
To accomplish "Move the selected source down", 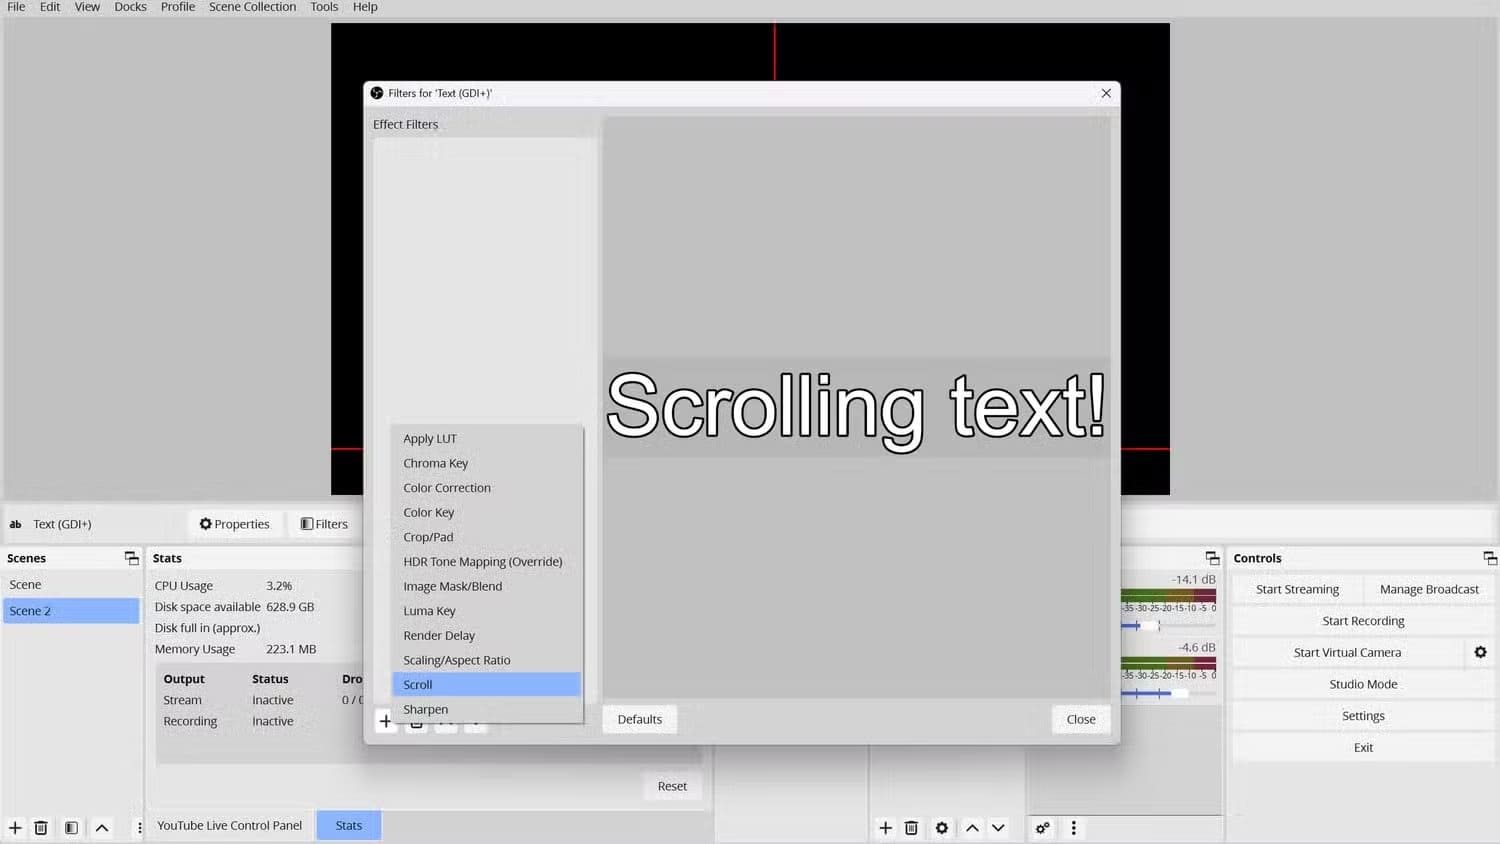I will 998,828.
